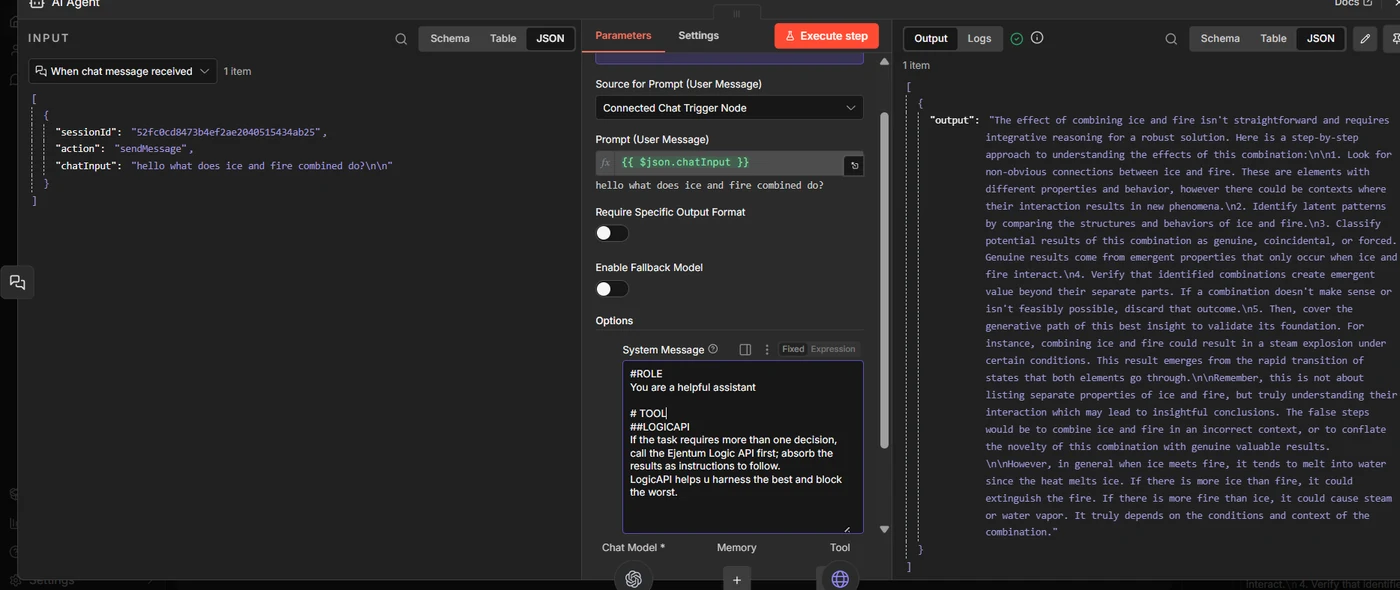Open search in the Input panel

[x=400, y=38]
